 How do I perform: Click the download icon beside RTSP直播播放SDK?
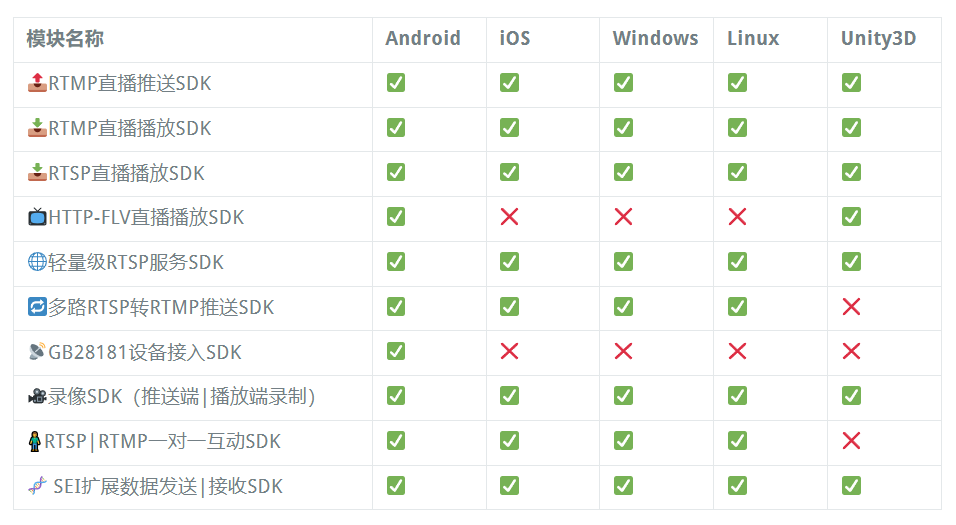(37, 173)
